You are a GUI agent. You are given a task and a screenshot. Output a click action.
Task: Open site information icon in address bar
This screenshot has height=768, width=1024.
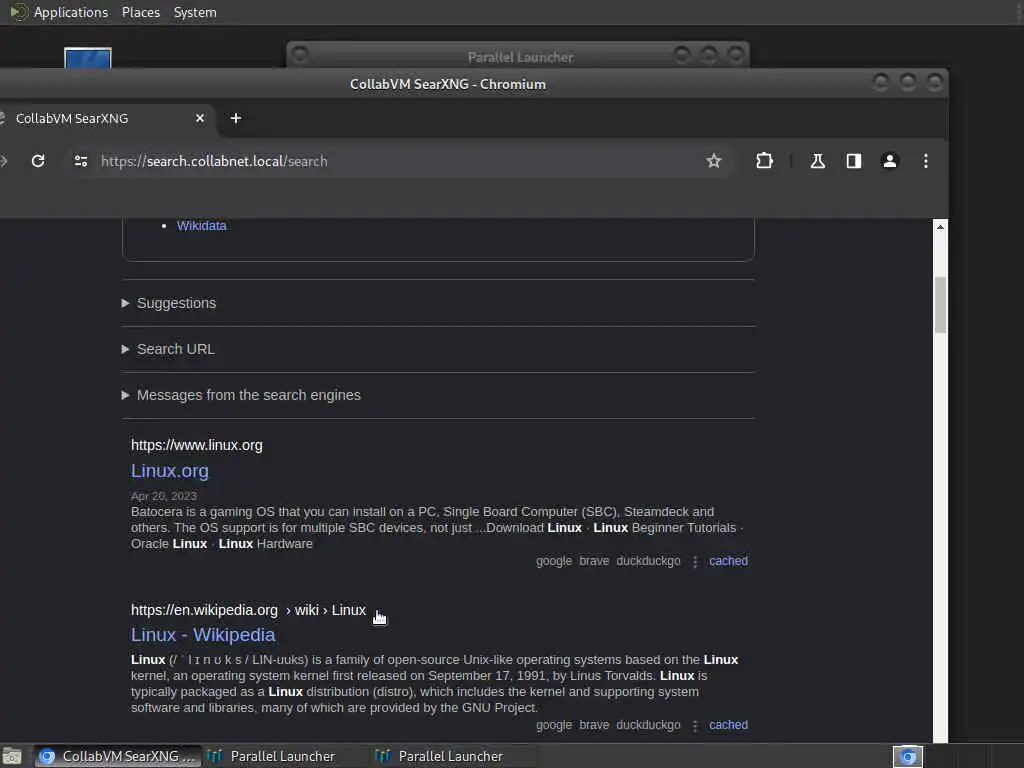tap(81, 161)
